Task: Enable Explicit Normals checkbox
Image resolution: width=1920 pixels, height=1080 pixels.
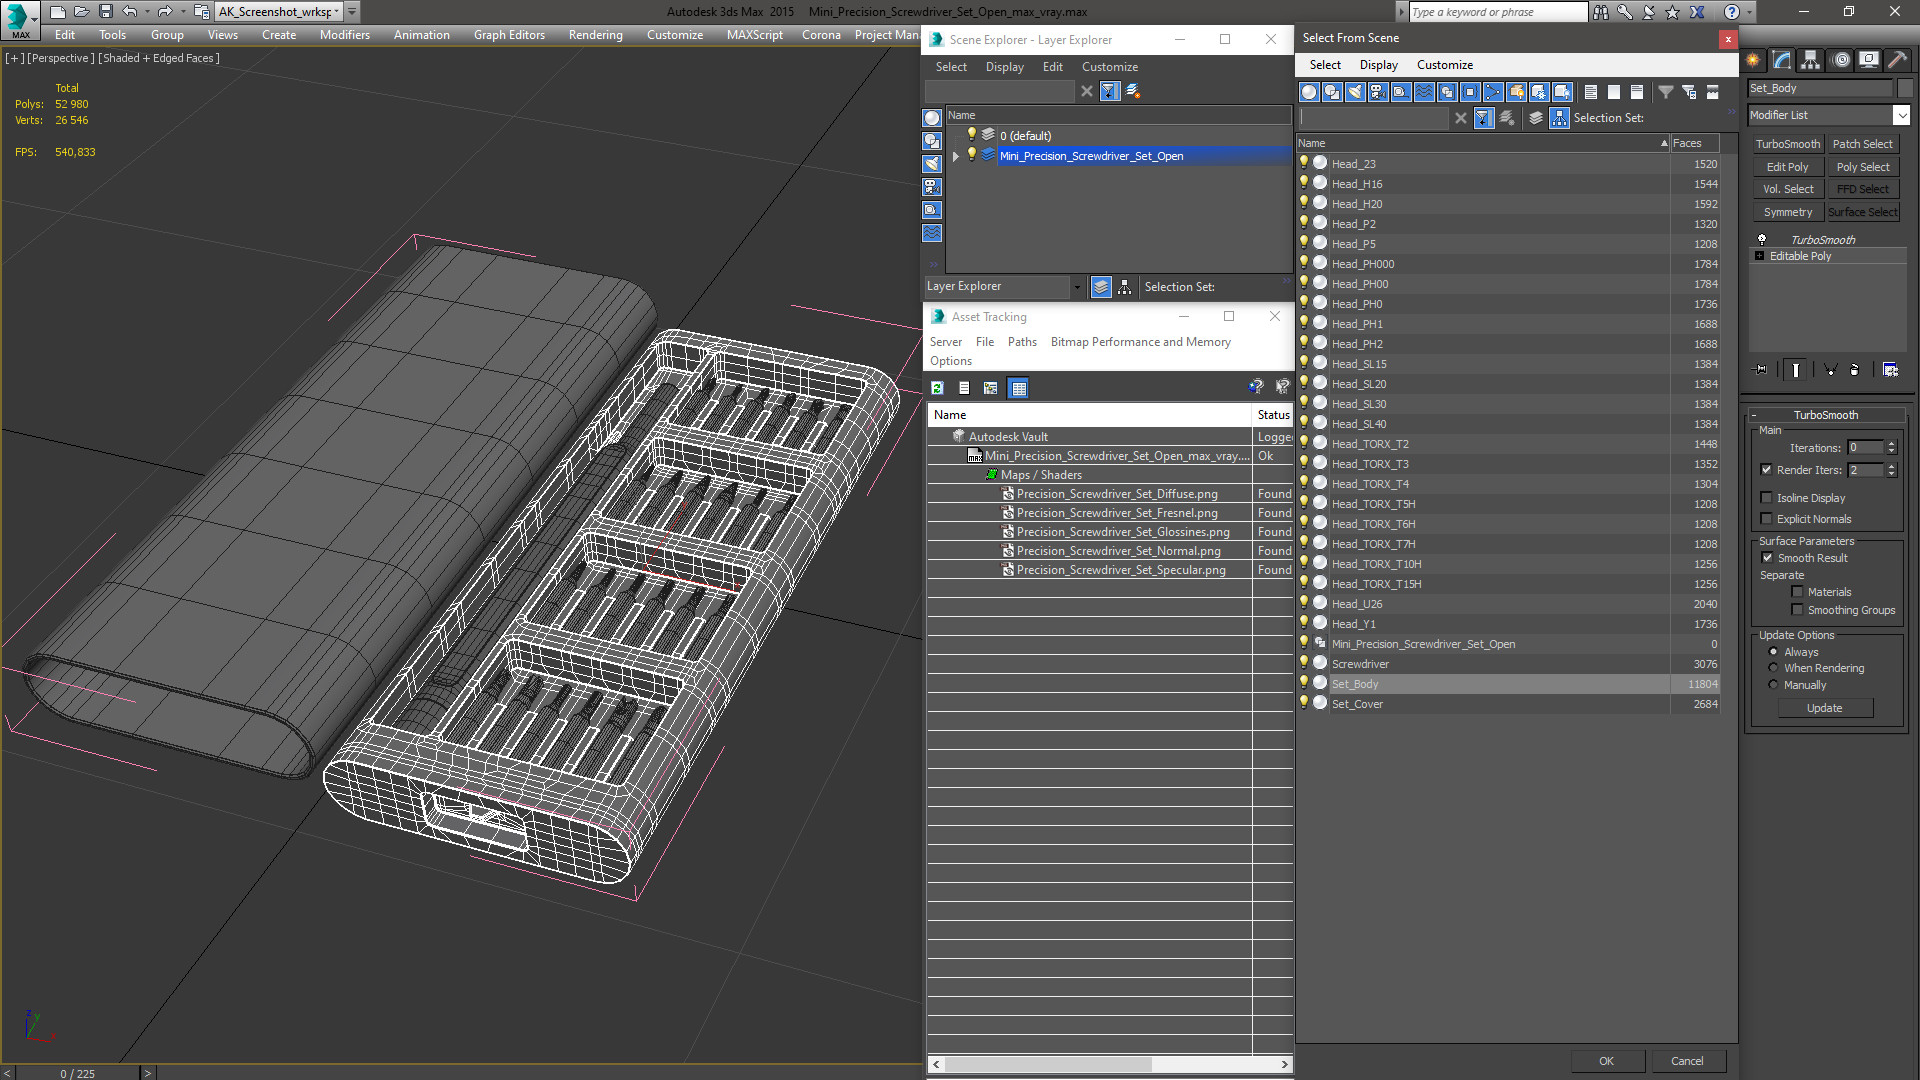Action: coord(1766,519)
